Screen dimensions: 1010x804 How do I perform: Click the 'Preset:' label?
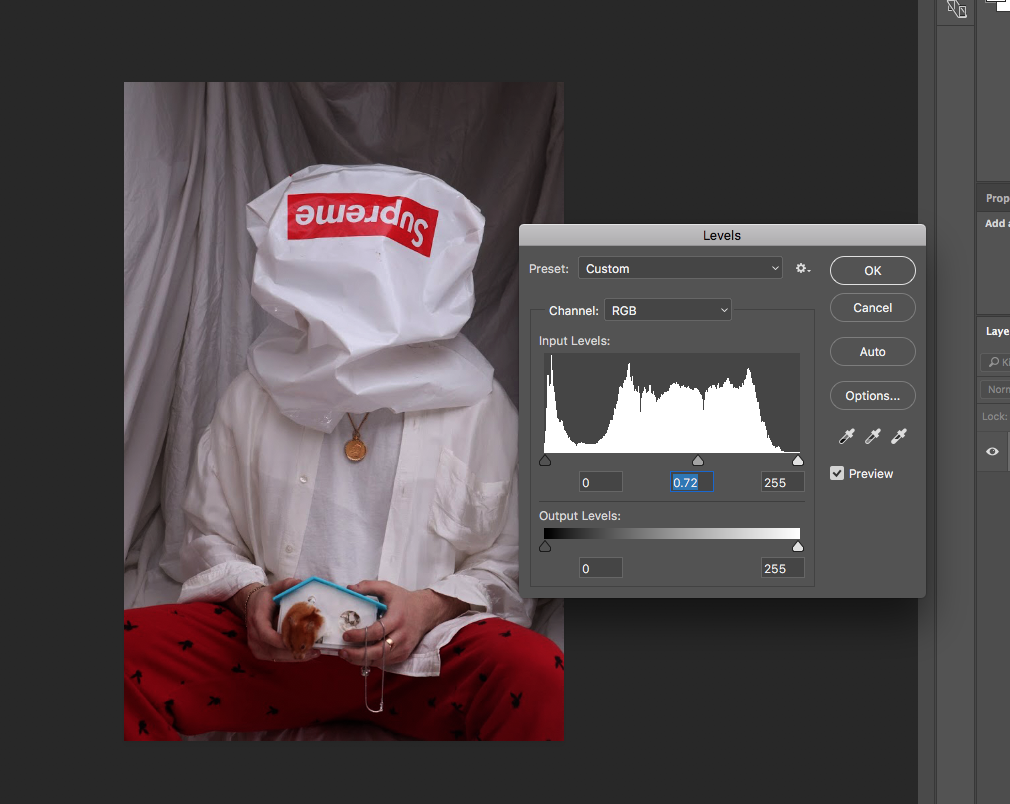click(548, 269)
